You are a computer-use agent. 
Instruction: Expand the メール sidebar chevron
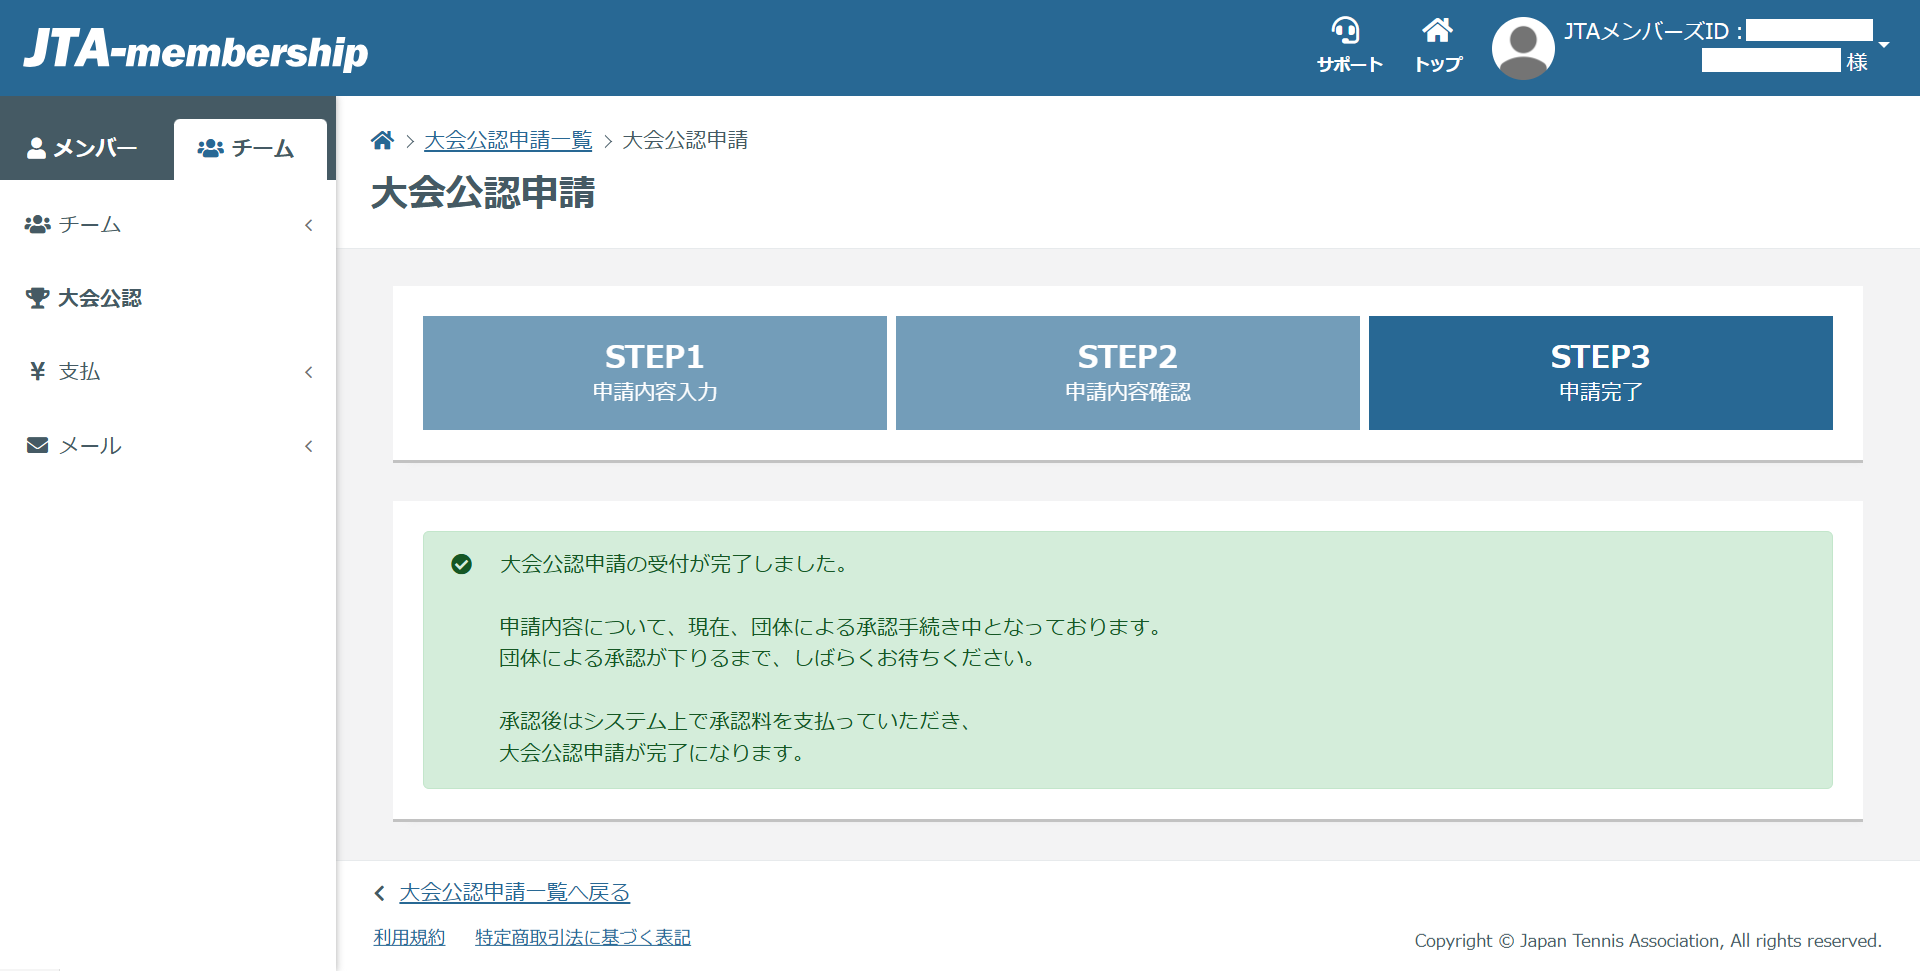tap(309, 446)
